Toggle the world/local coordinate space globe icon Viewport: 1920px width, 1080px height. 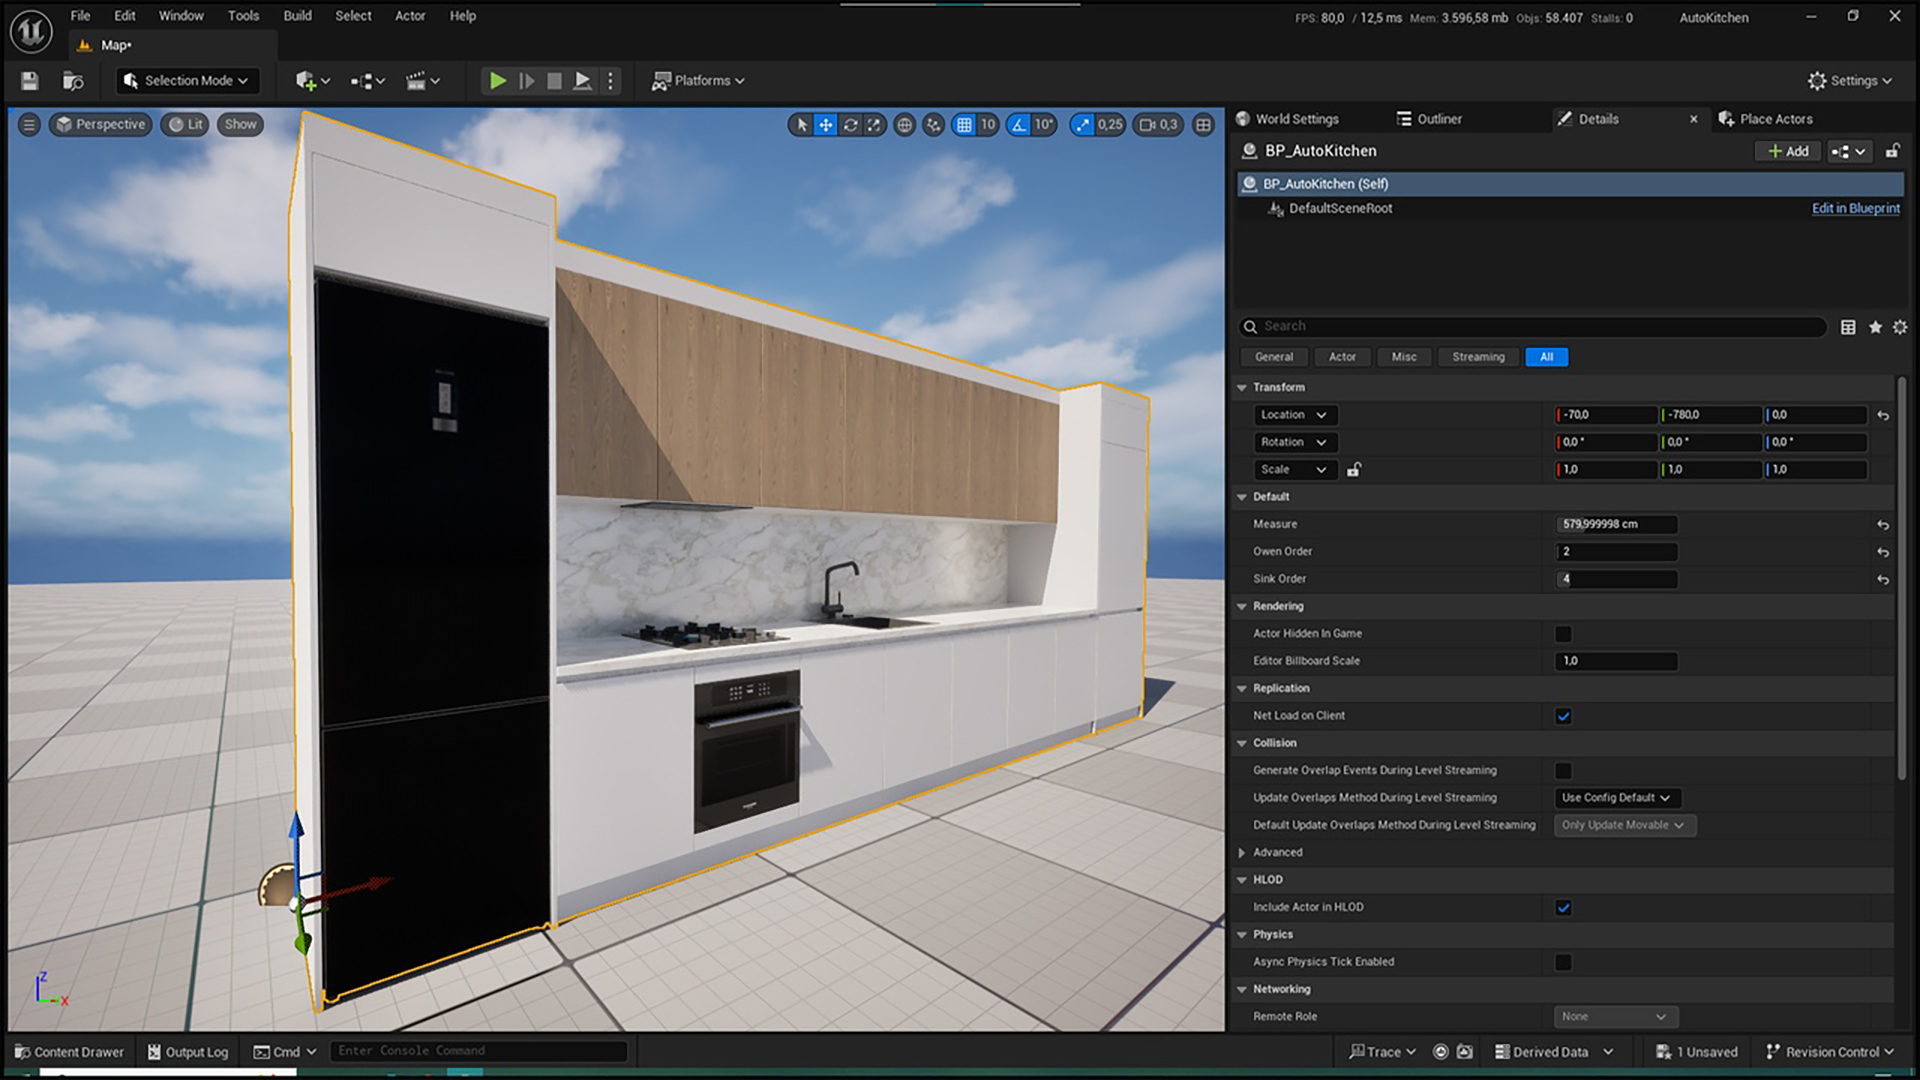[x=904, y=125]
